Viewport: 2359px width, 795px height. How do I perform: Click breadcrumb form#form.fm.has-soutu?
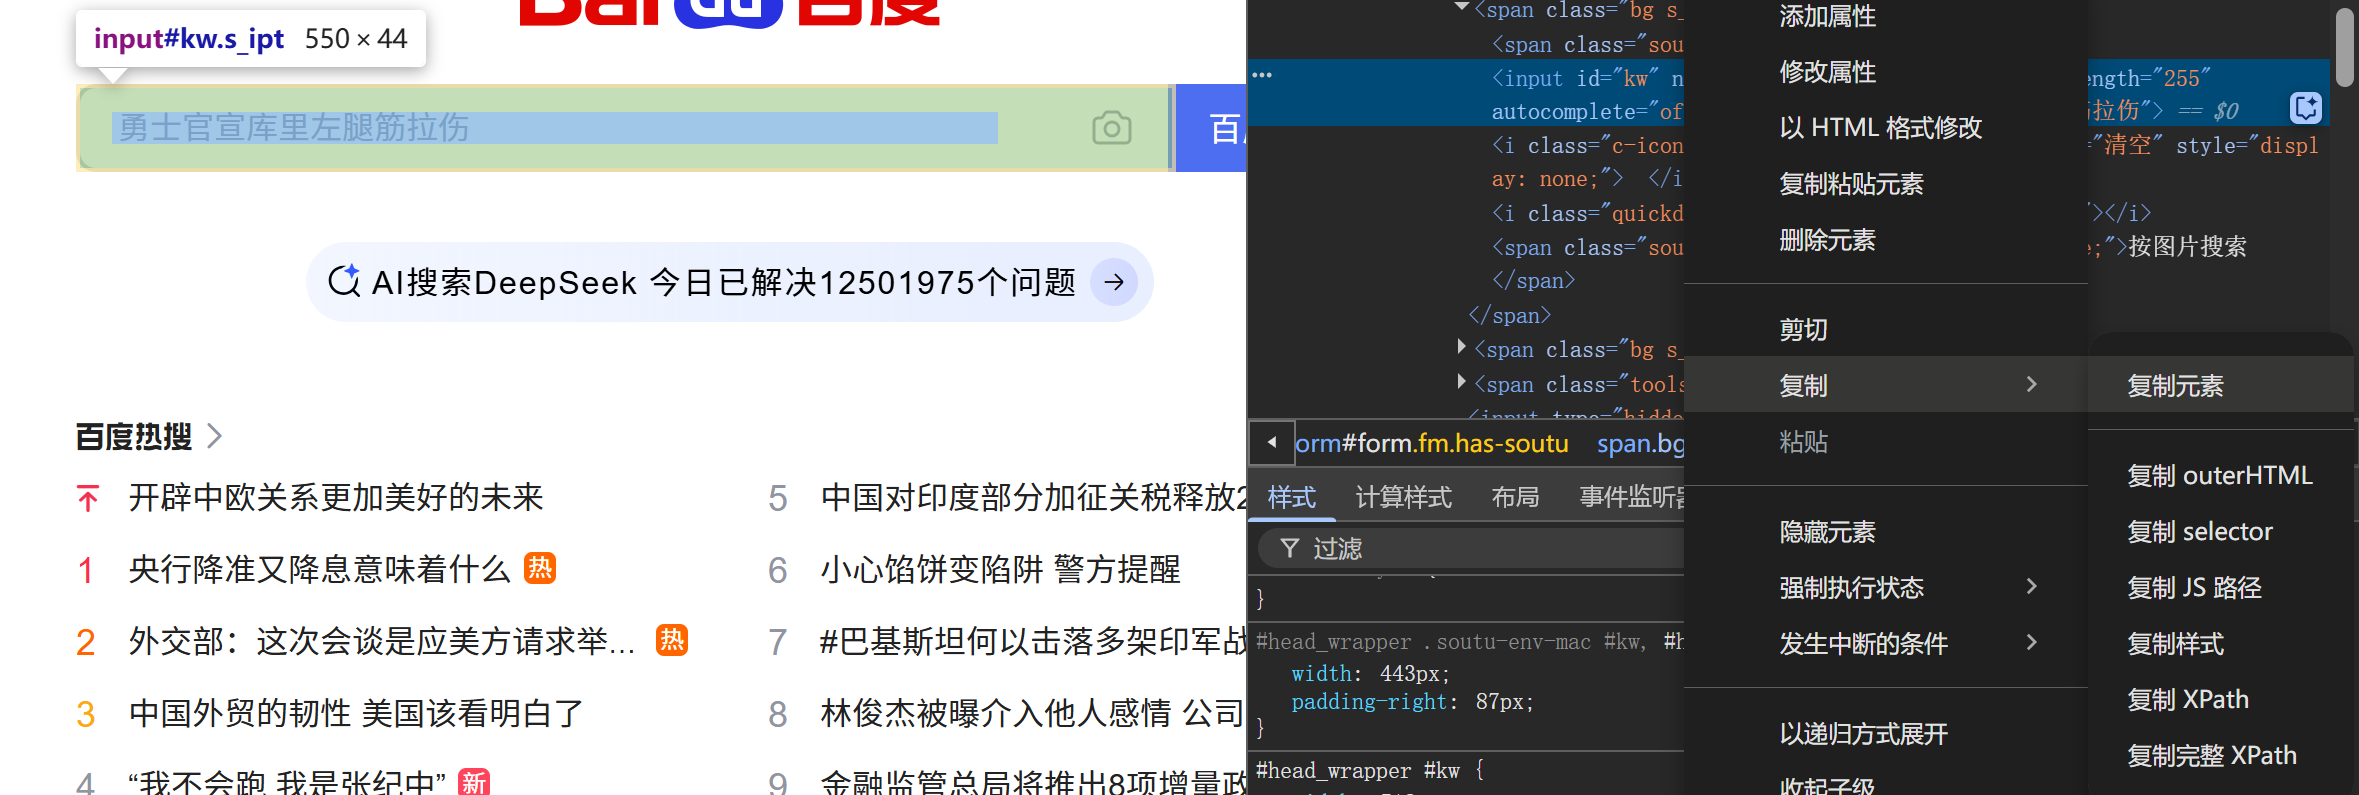point(1432,443)
